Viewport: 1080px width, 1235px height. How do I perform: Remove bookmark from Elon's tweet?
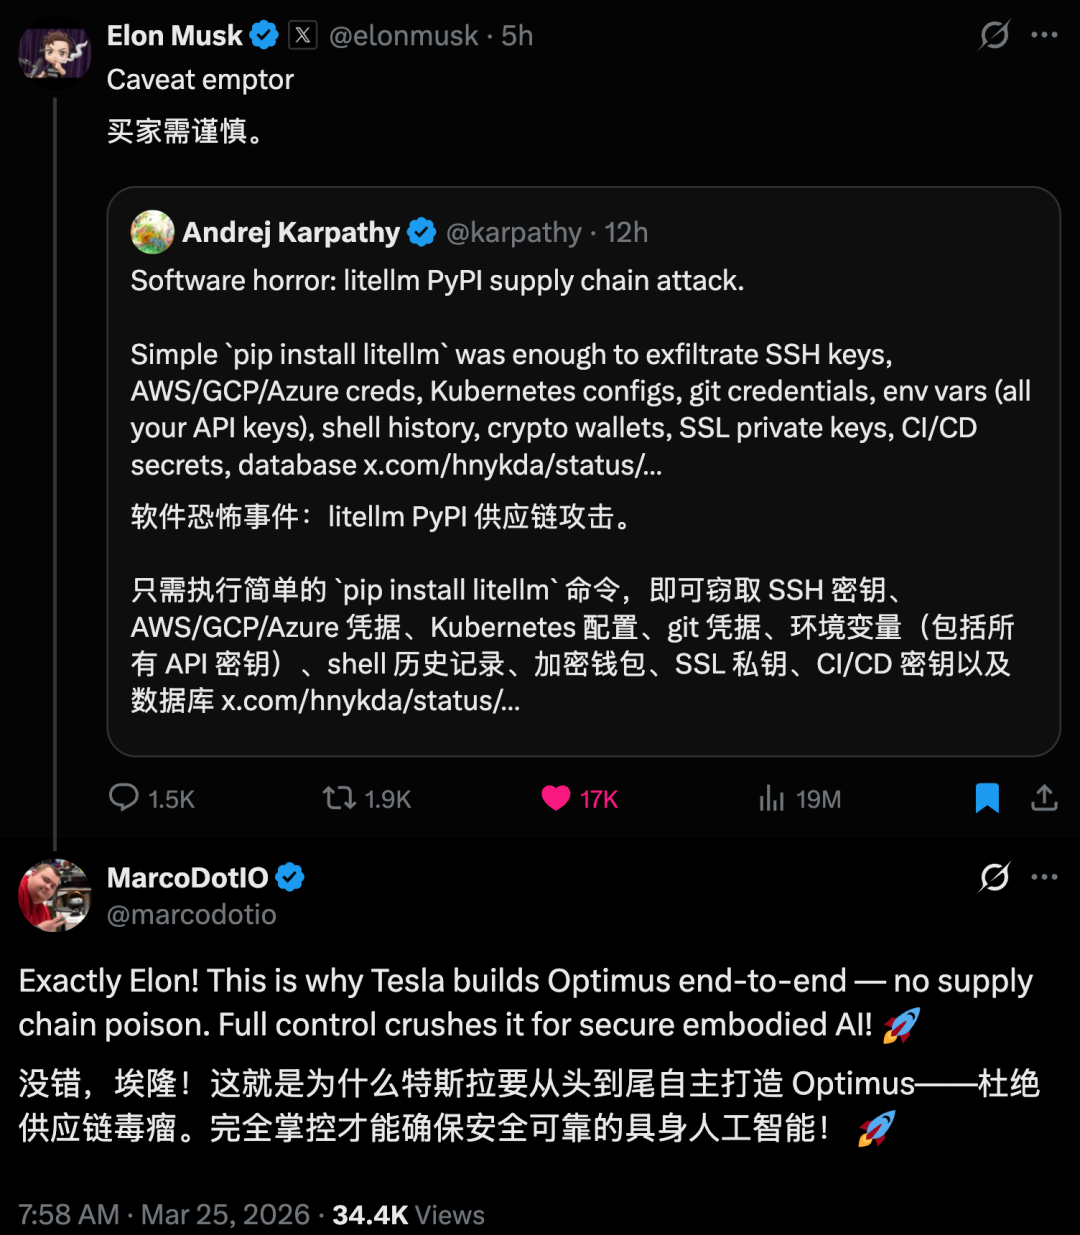pyautogui.click(x=987, y=798)
